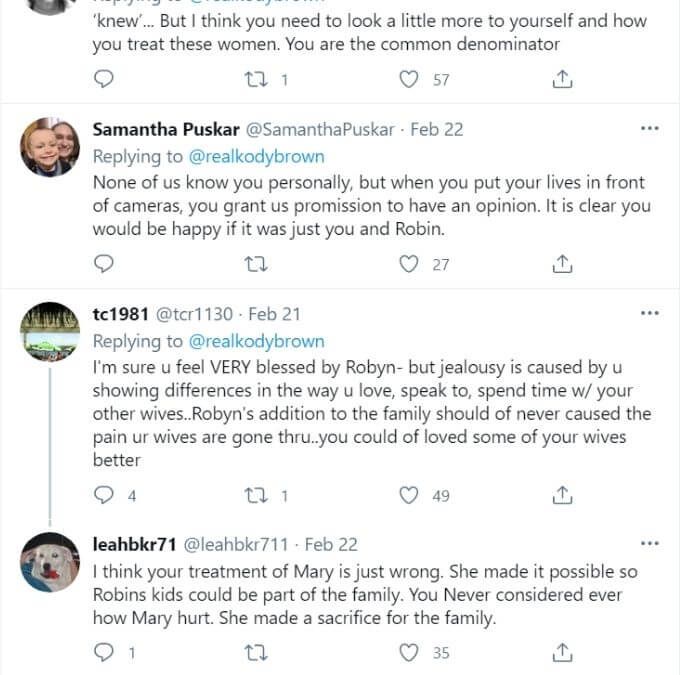Screen dimensions: 680x675
Task: Reply to tc1981's tweet with 4 replies
Action: (104, 495)
